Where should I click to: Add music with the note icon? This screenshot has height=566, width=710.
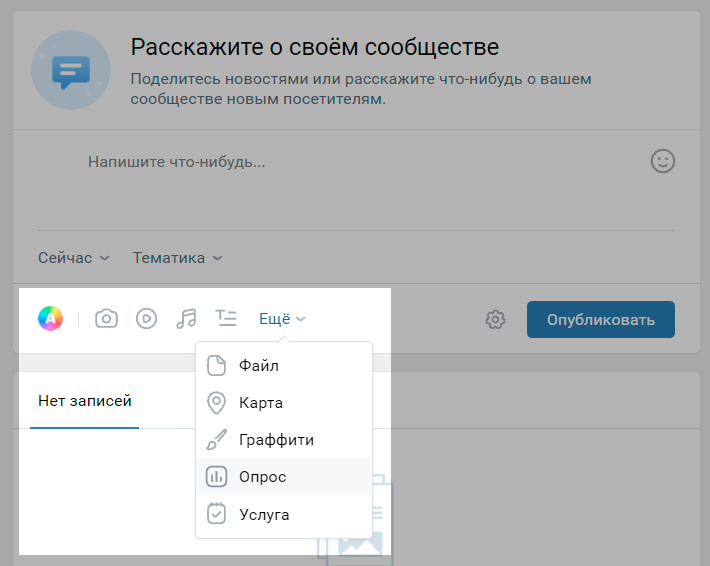coord(186,319)
